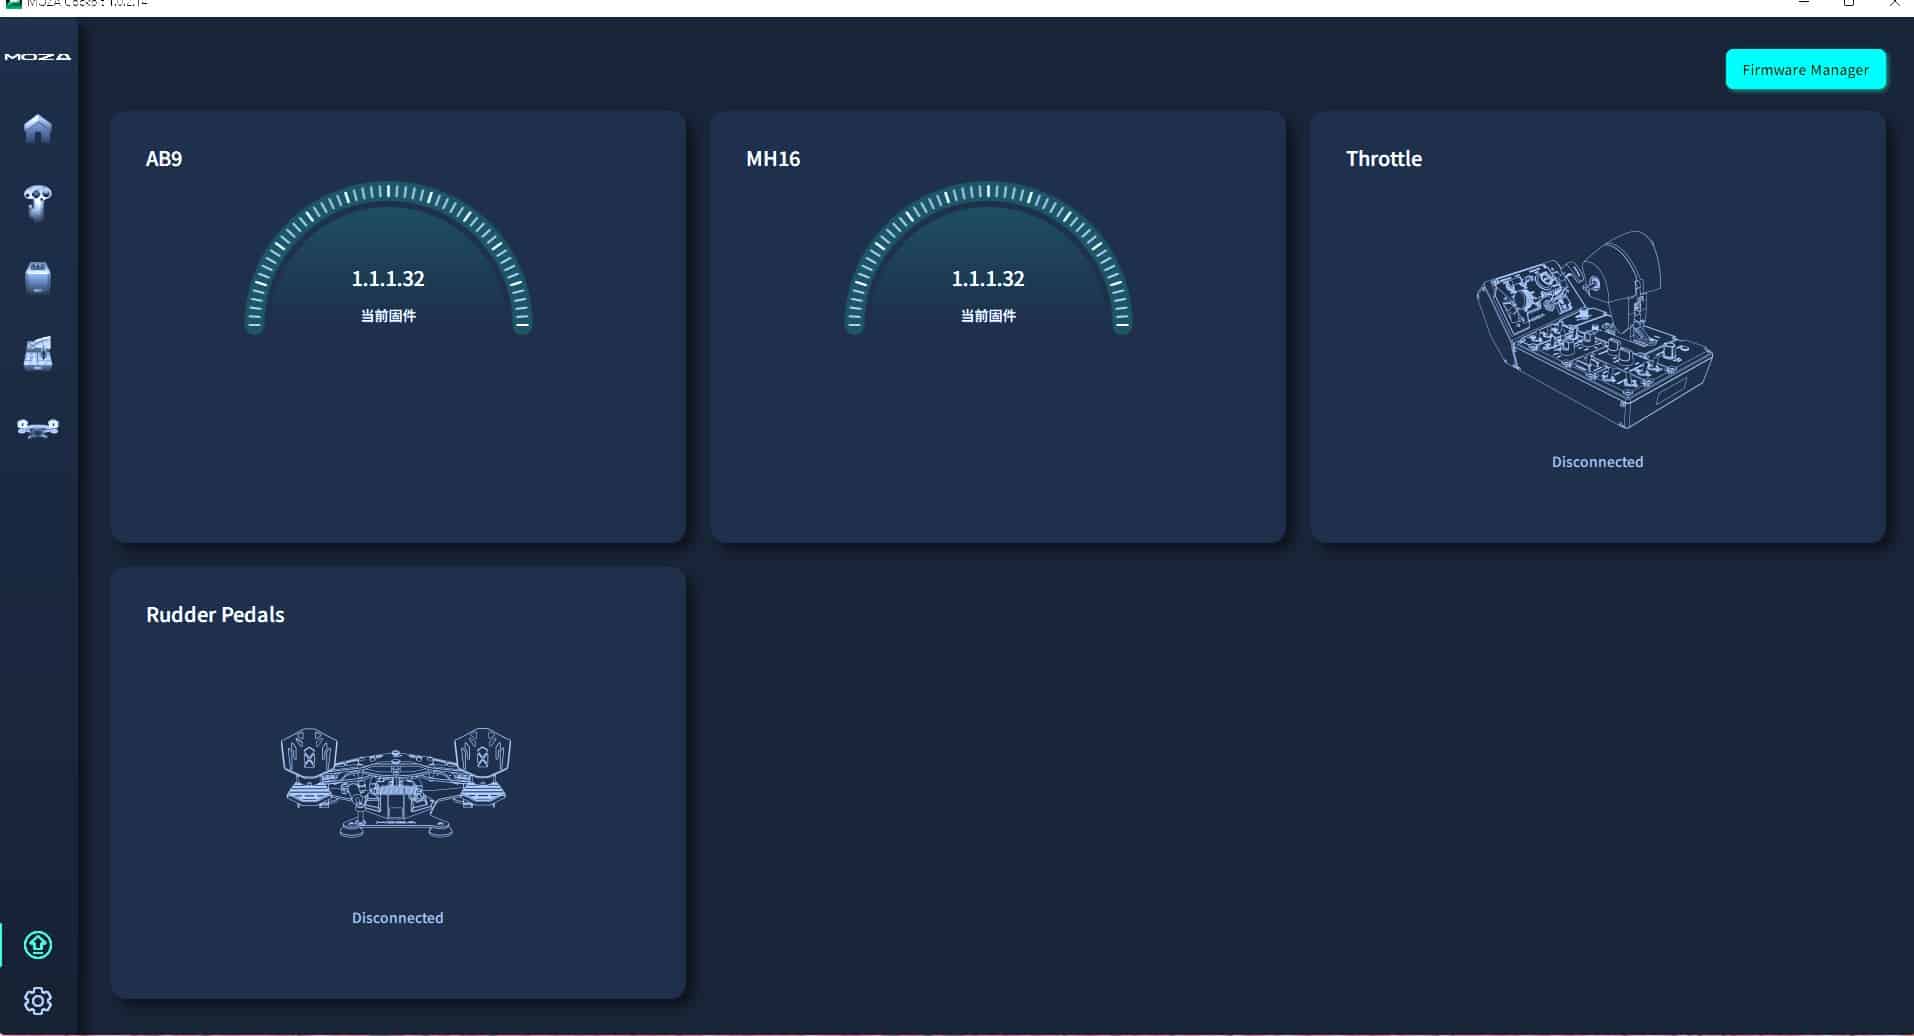Click the MH16 firmware gauge
The width and height of the screenshot is (1914, 1036).
click(x=988, y=260)
